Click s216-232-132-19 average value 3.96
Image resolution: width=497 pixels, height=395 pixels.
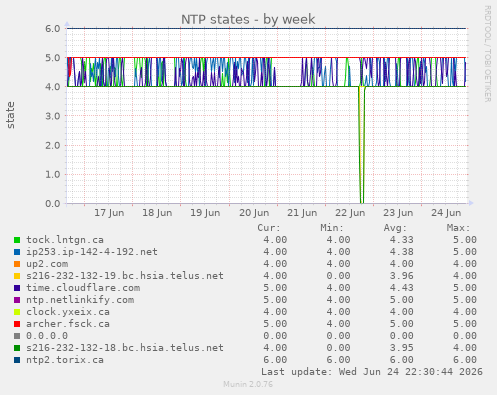(x=401, y=276)
